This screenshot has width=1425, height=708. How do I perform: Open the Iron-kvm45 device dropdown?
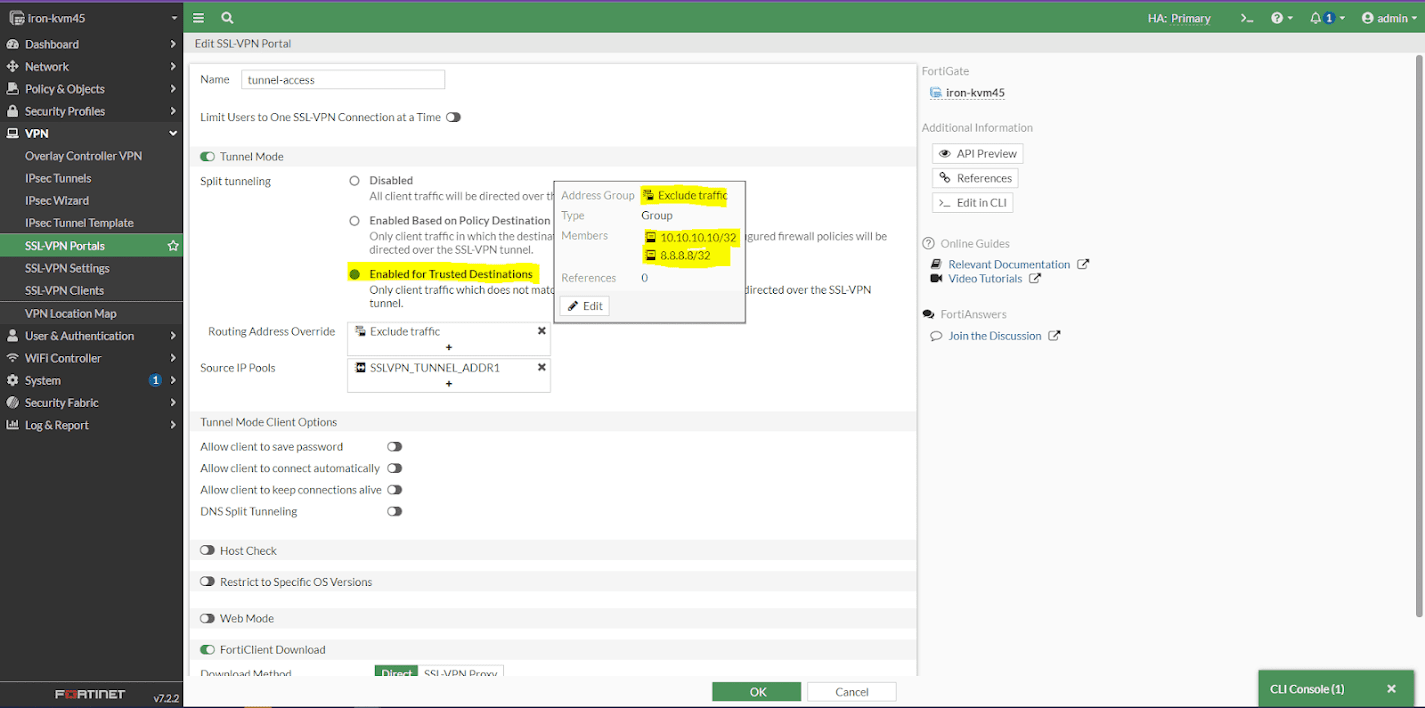pos(92,18)
